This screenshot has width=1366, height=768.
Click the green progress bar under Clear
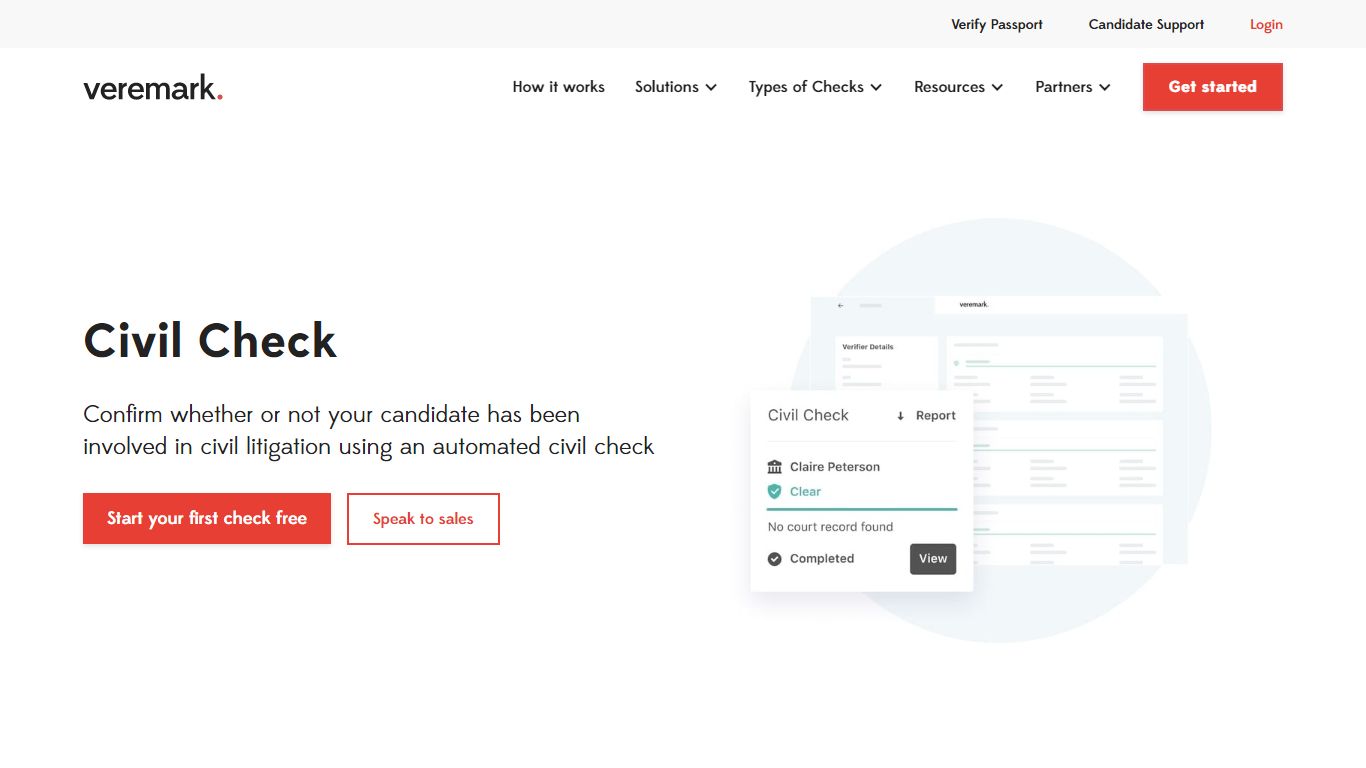click(x=862, y=509)
